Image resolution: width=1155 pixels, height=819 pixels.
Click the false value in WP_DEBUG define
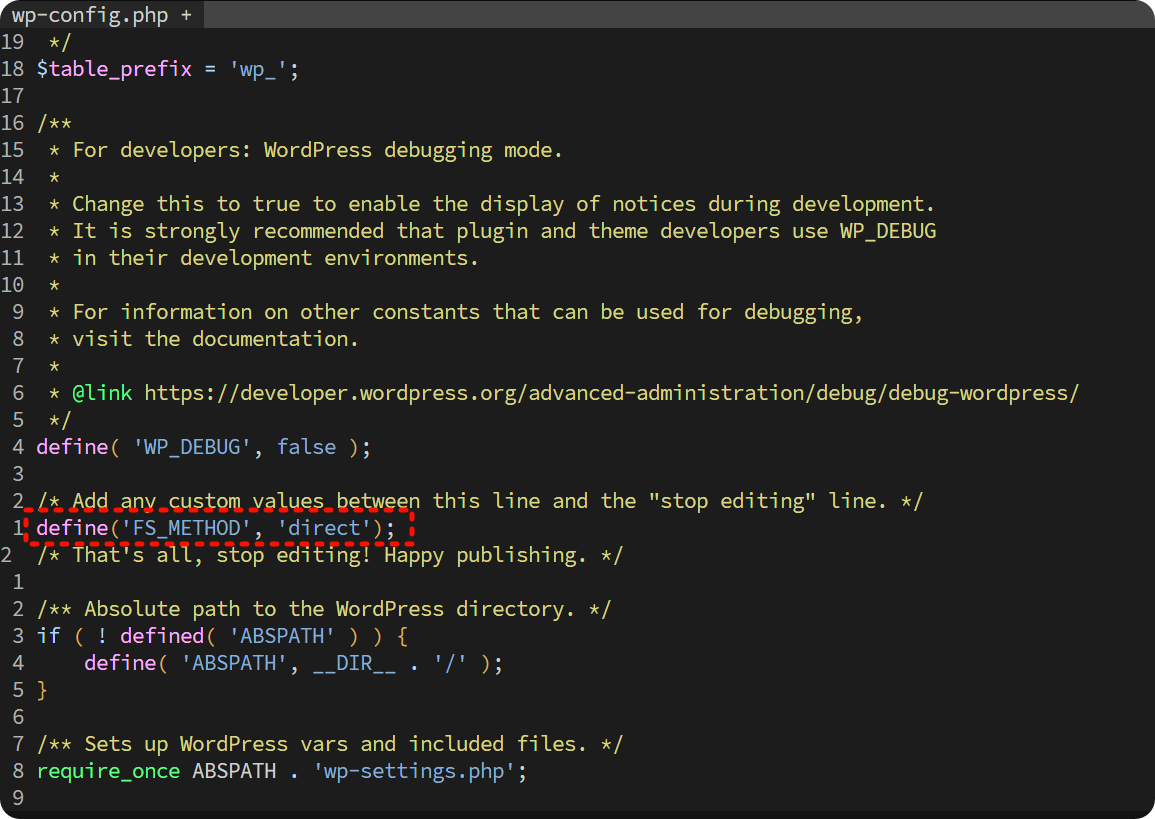coord(306,447)
